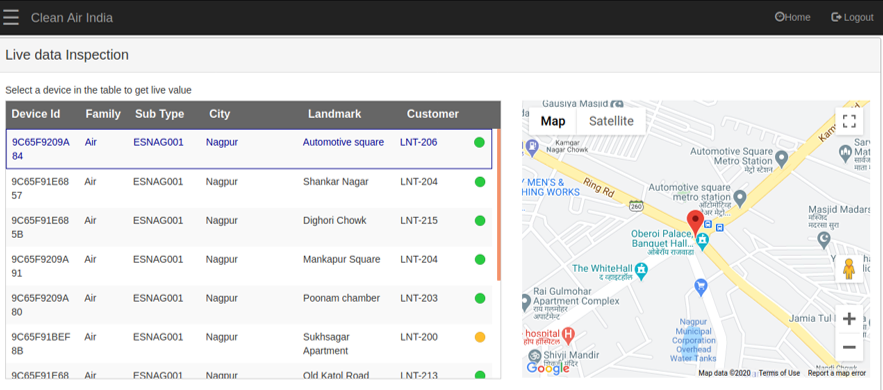Open the map Terms of Use link
This screenshot has width=883, height=390.
[x=779, y=373]
